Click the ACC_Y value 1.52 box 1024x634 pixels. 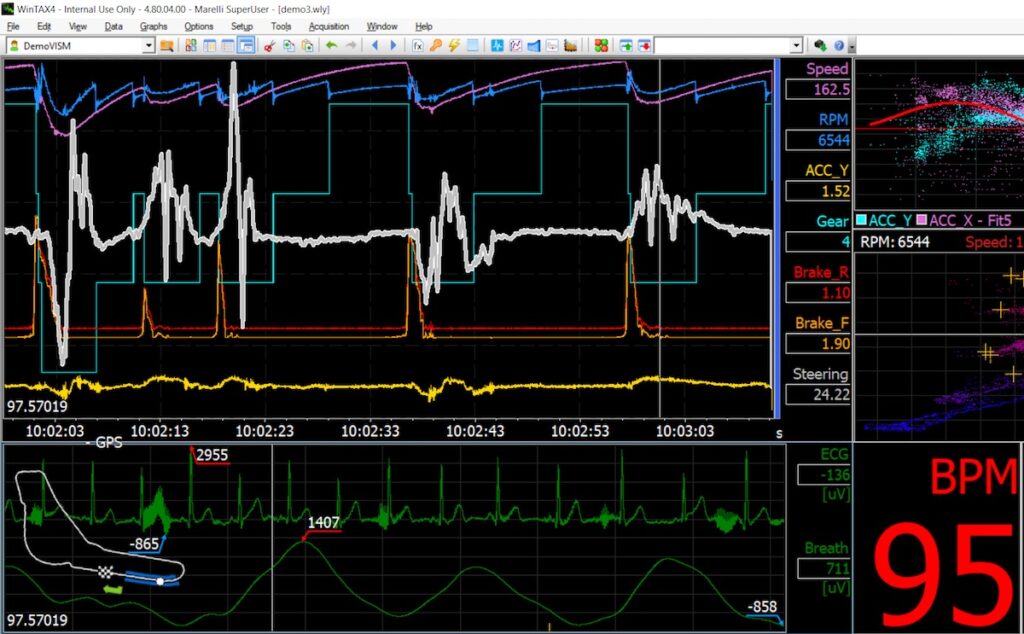coord(818,191)
